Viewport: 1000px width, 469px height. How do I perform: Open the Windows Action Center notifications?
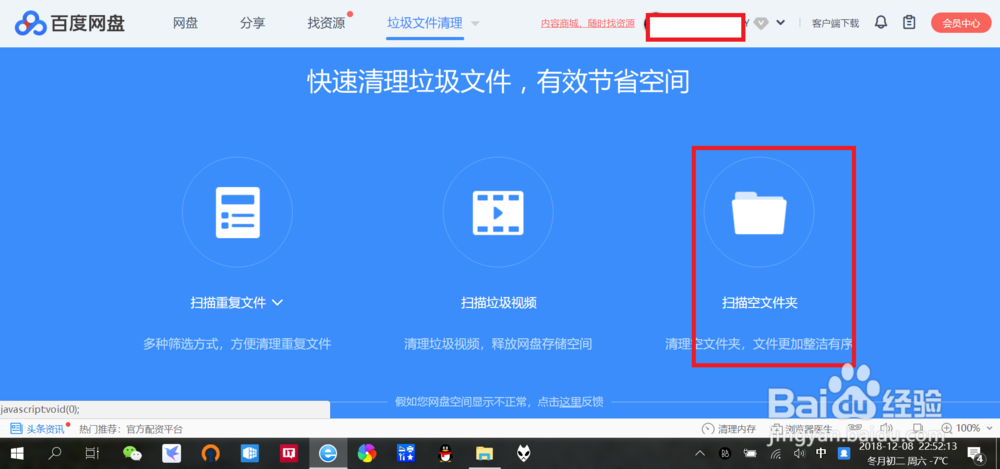click(x=976, y=454)
